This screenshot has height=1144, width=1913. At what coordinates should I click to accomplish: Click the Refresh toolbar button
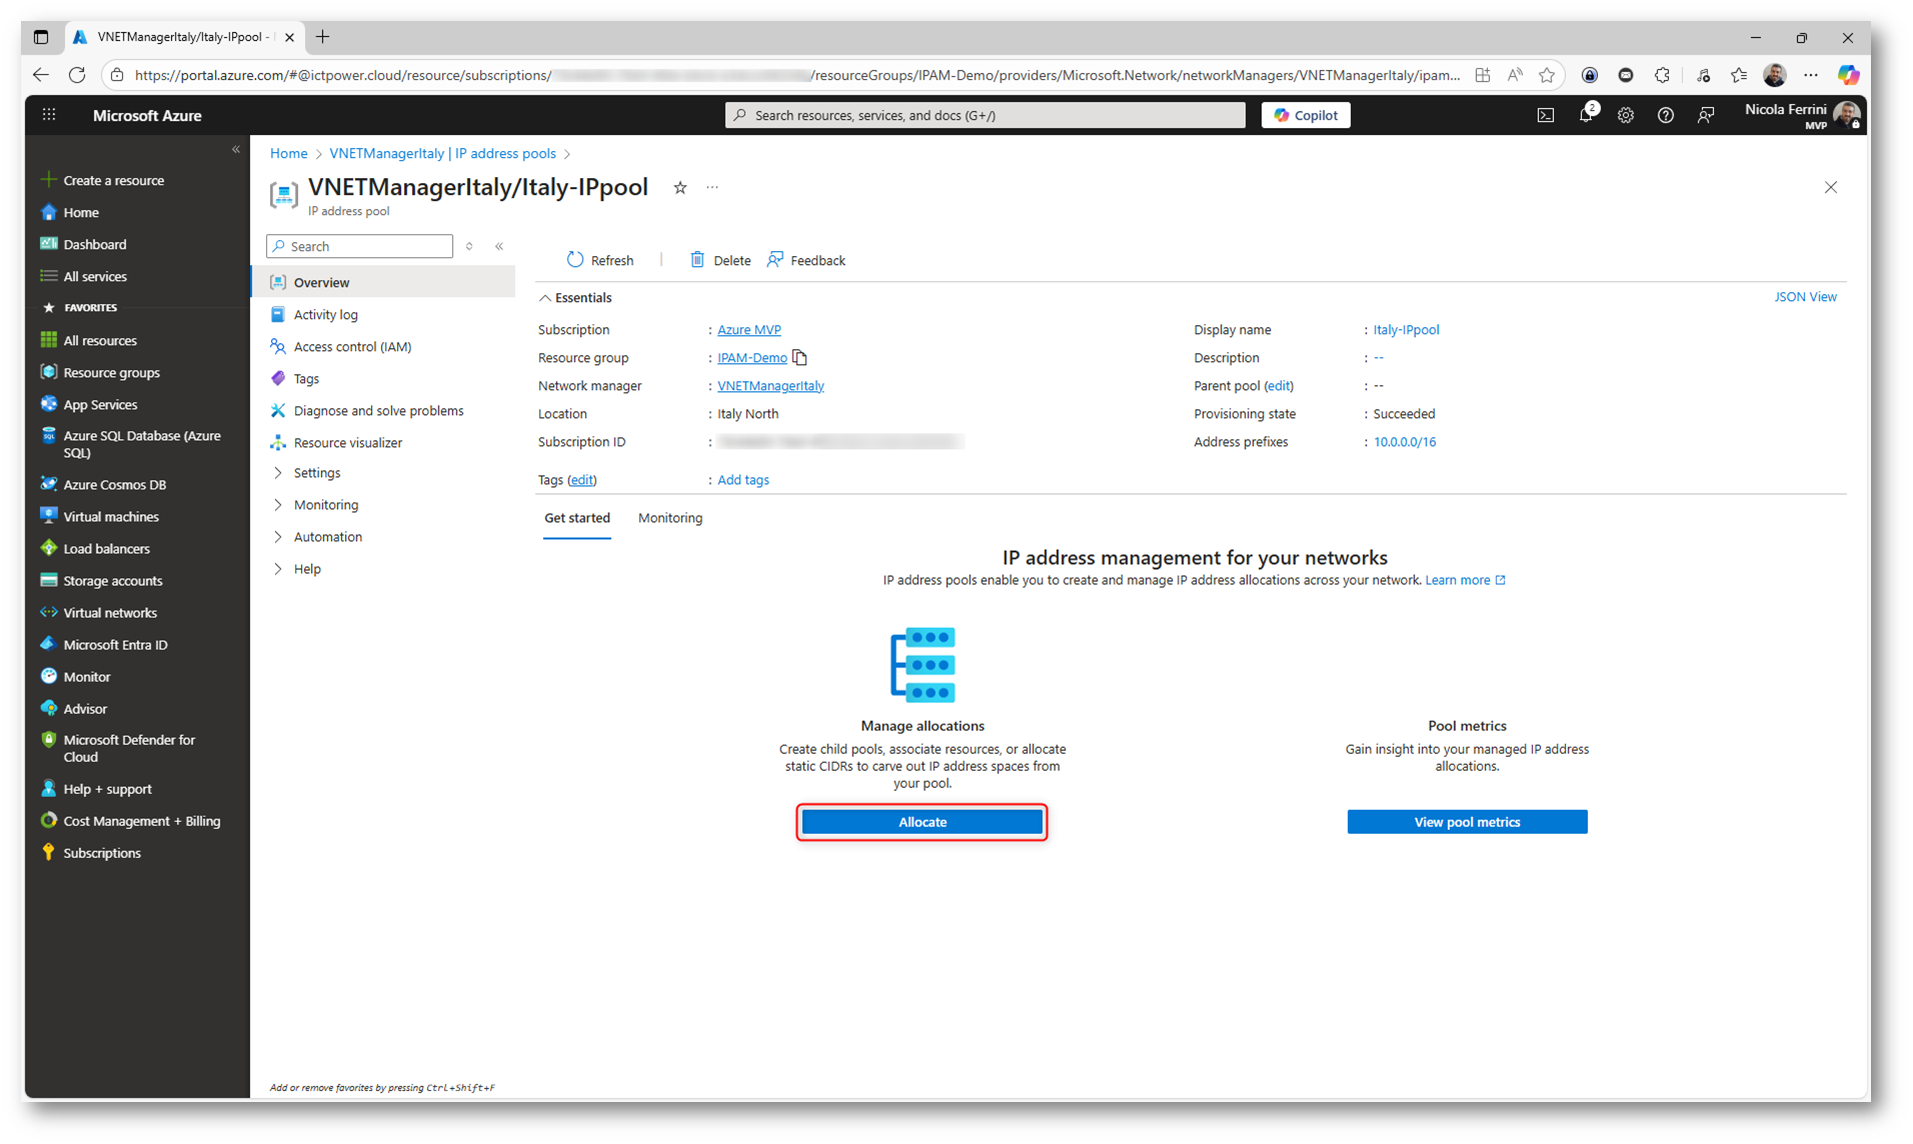600,260
